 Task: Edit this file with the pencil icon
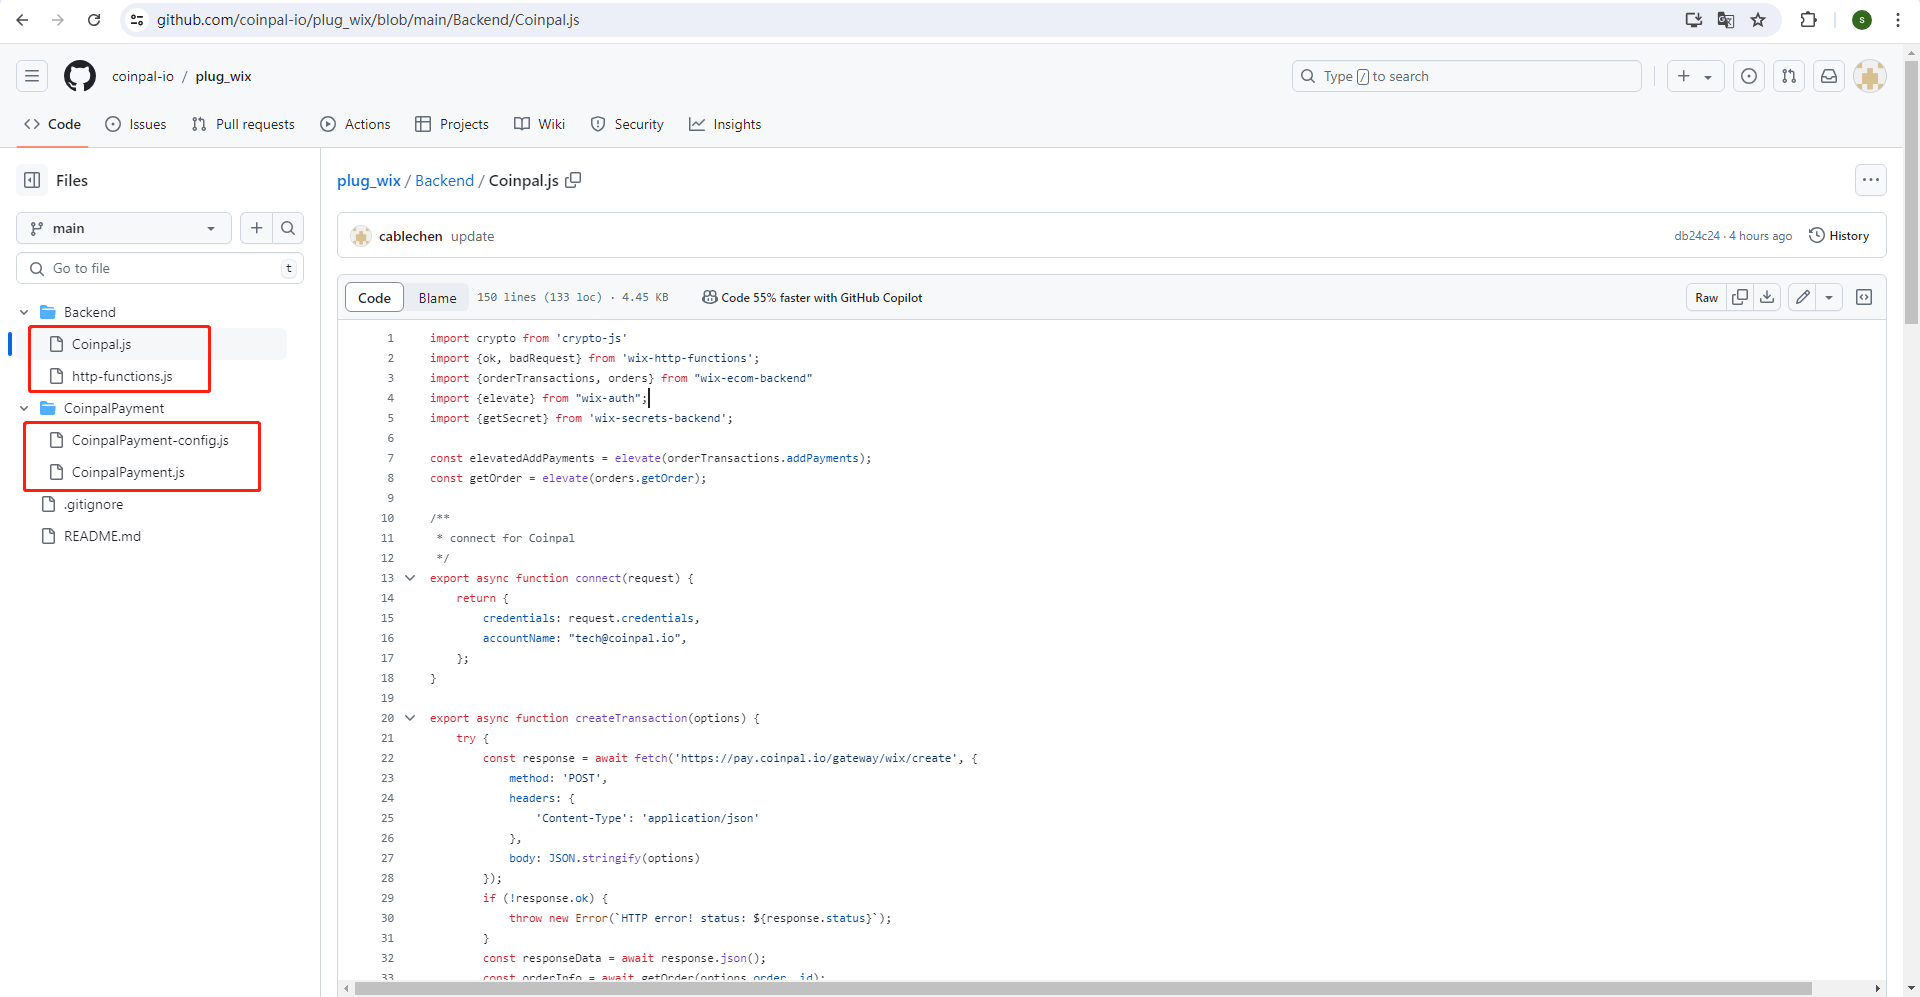[x=1802, y=297]
